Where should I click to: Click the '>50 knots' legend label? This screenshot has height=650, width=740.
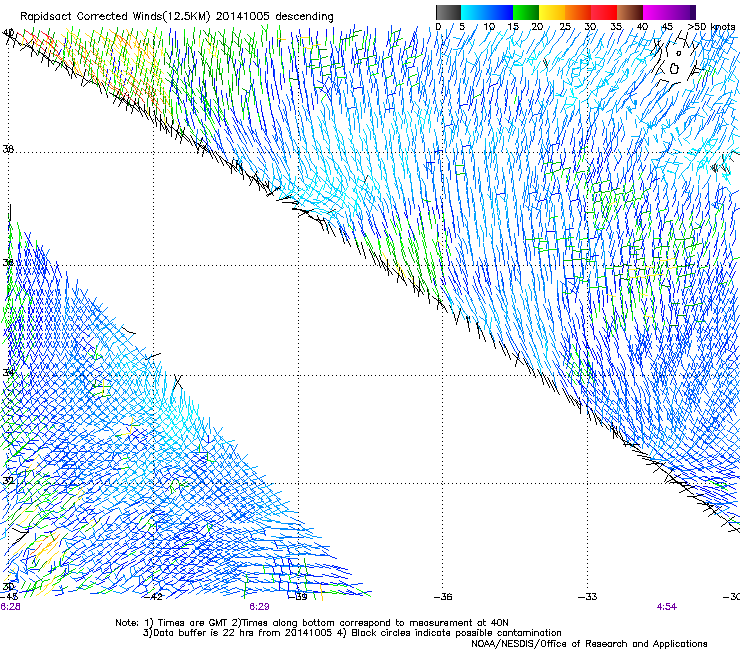711,27
